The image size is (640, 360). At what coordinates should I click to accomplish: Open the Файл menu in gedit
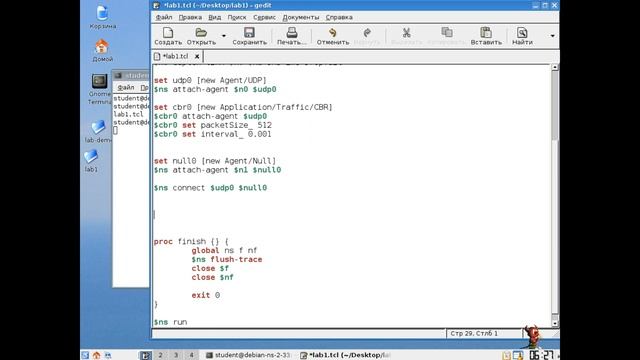pyautogui.click(x=164, y=18)
